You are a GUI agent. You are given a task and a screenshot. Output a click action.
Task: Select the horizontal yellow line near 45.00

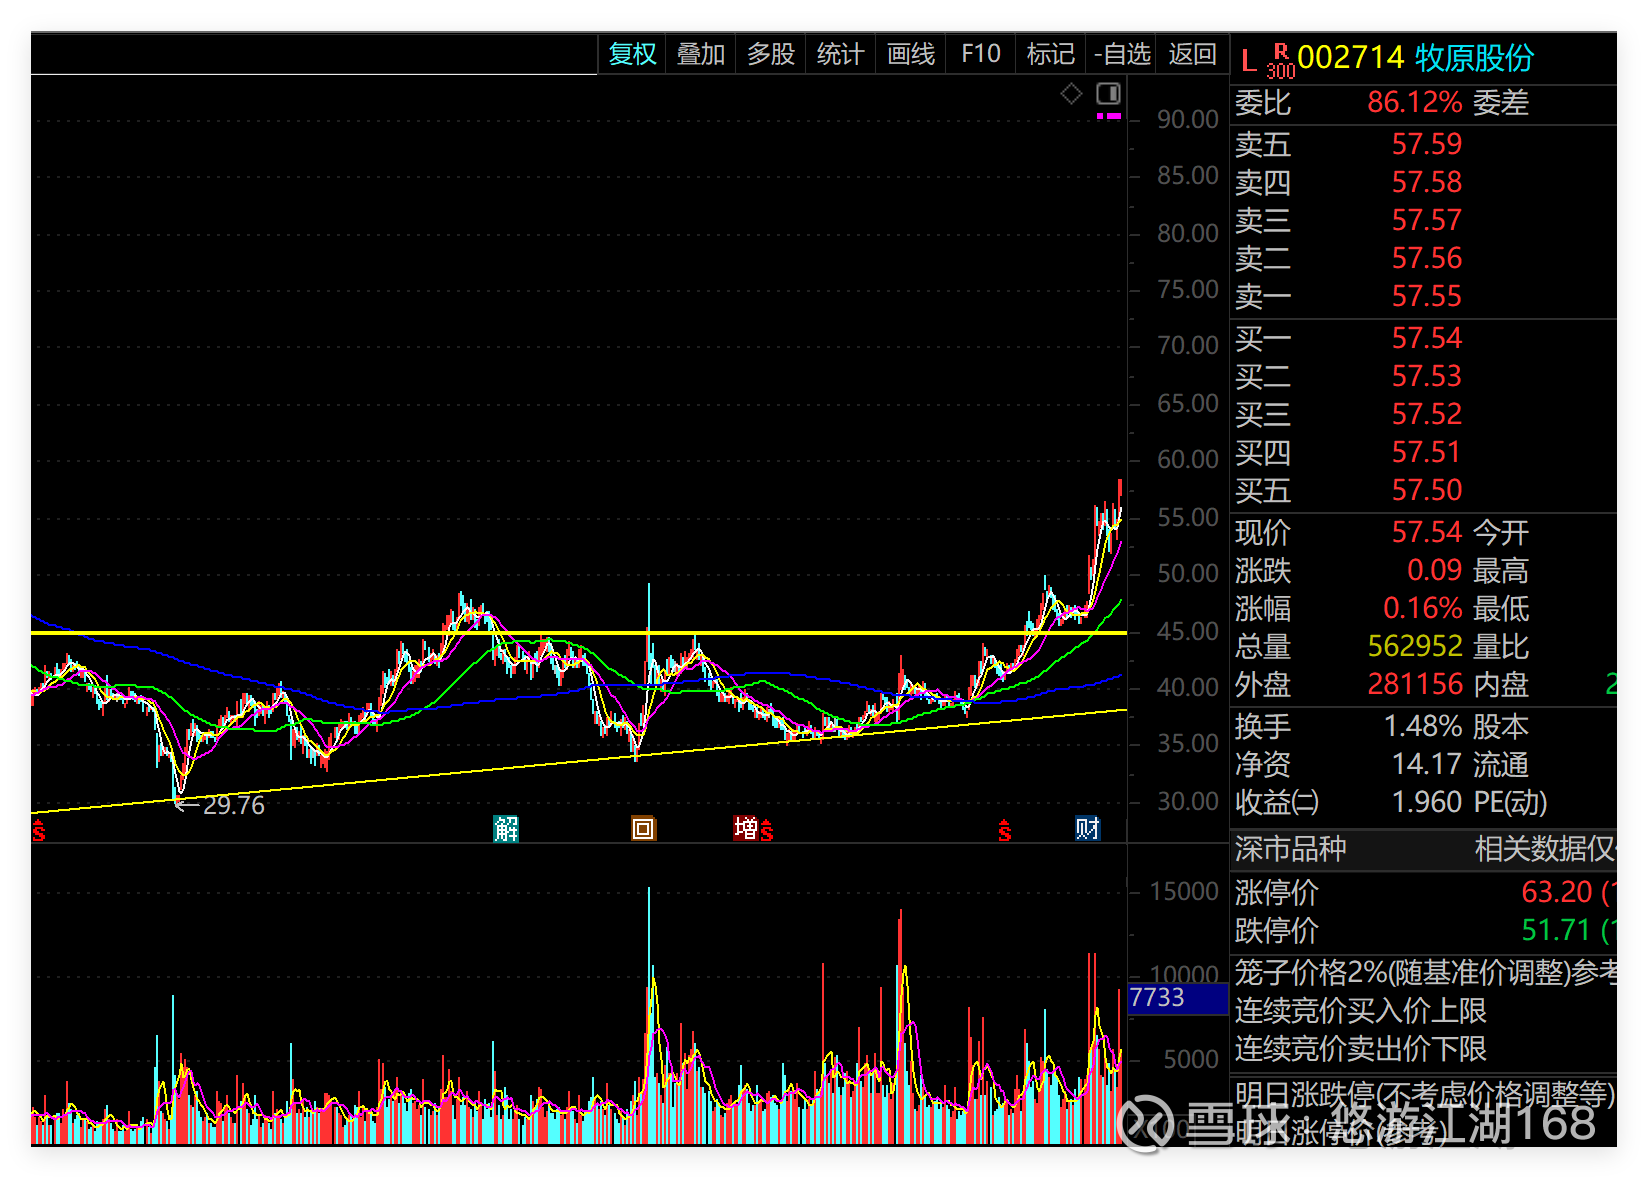(x=579, y=633)
